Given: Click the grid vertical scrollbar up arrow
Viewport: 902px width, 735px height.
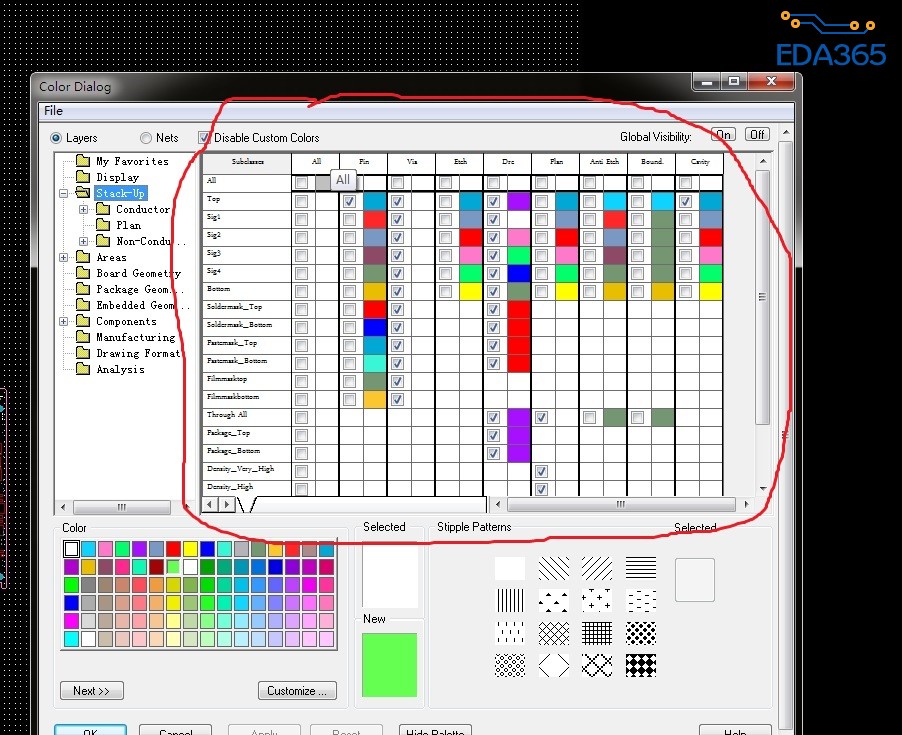Looking at the screenshot, I should [x=763, y=161].
